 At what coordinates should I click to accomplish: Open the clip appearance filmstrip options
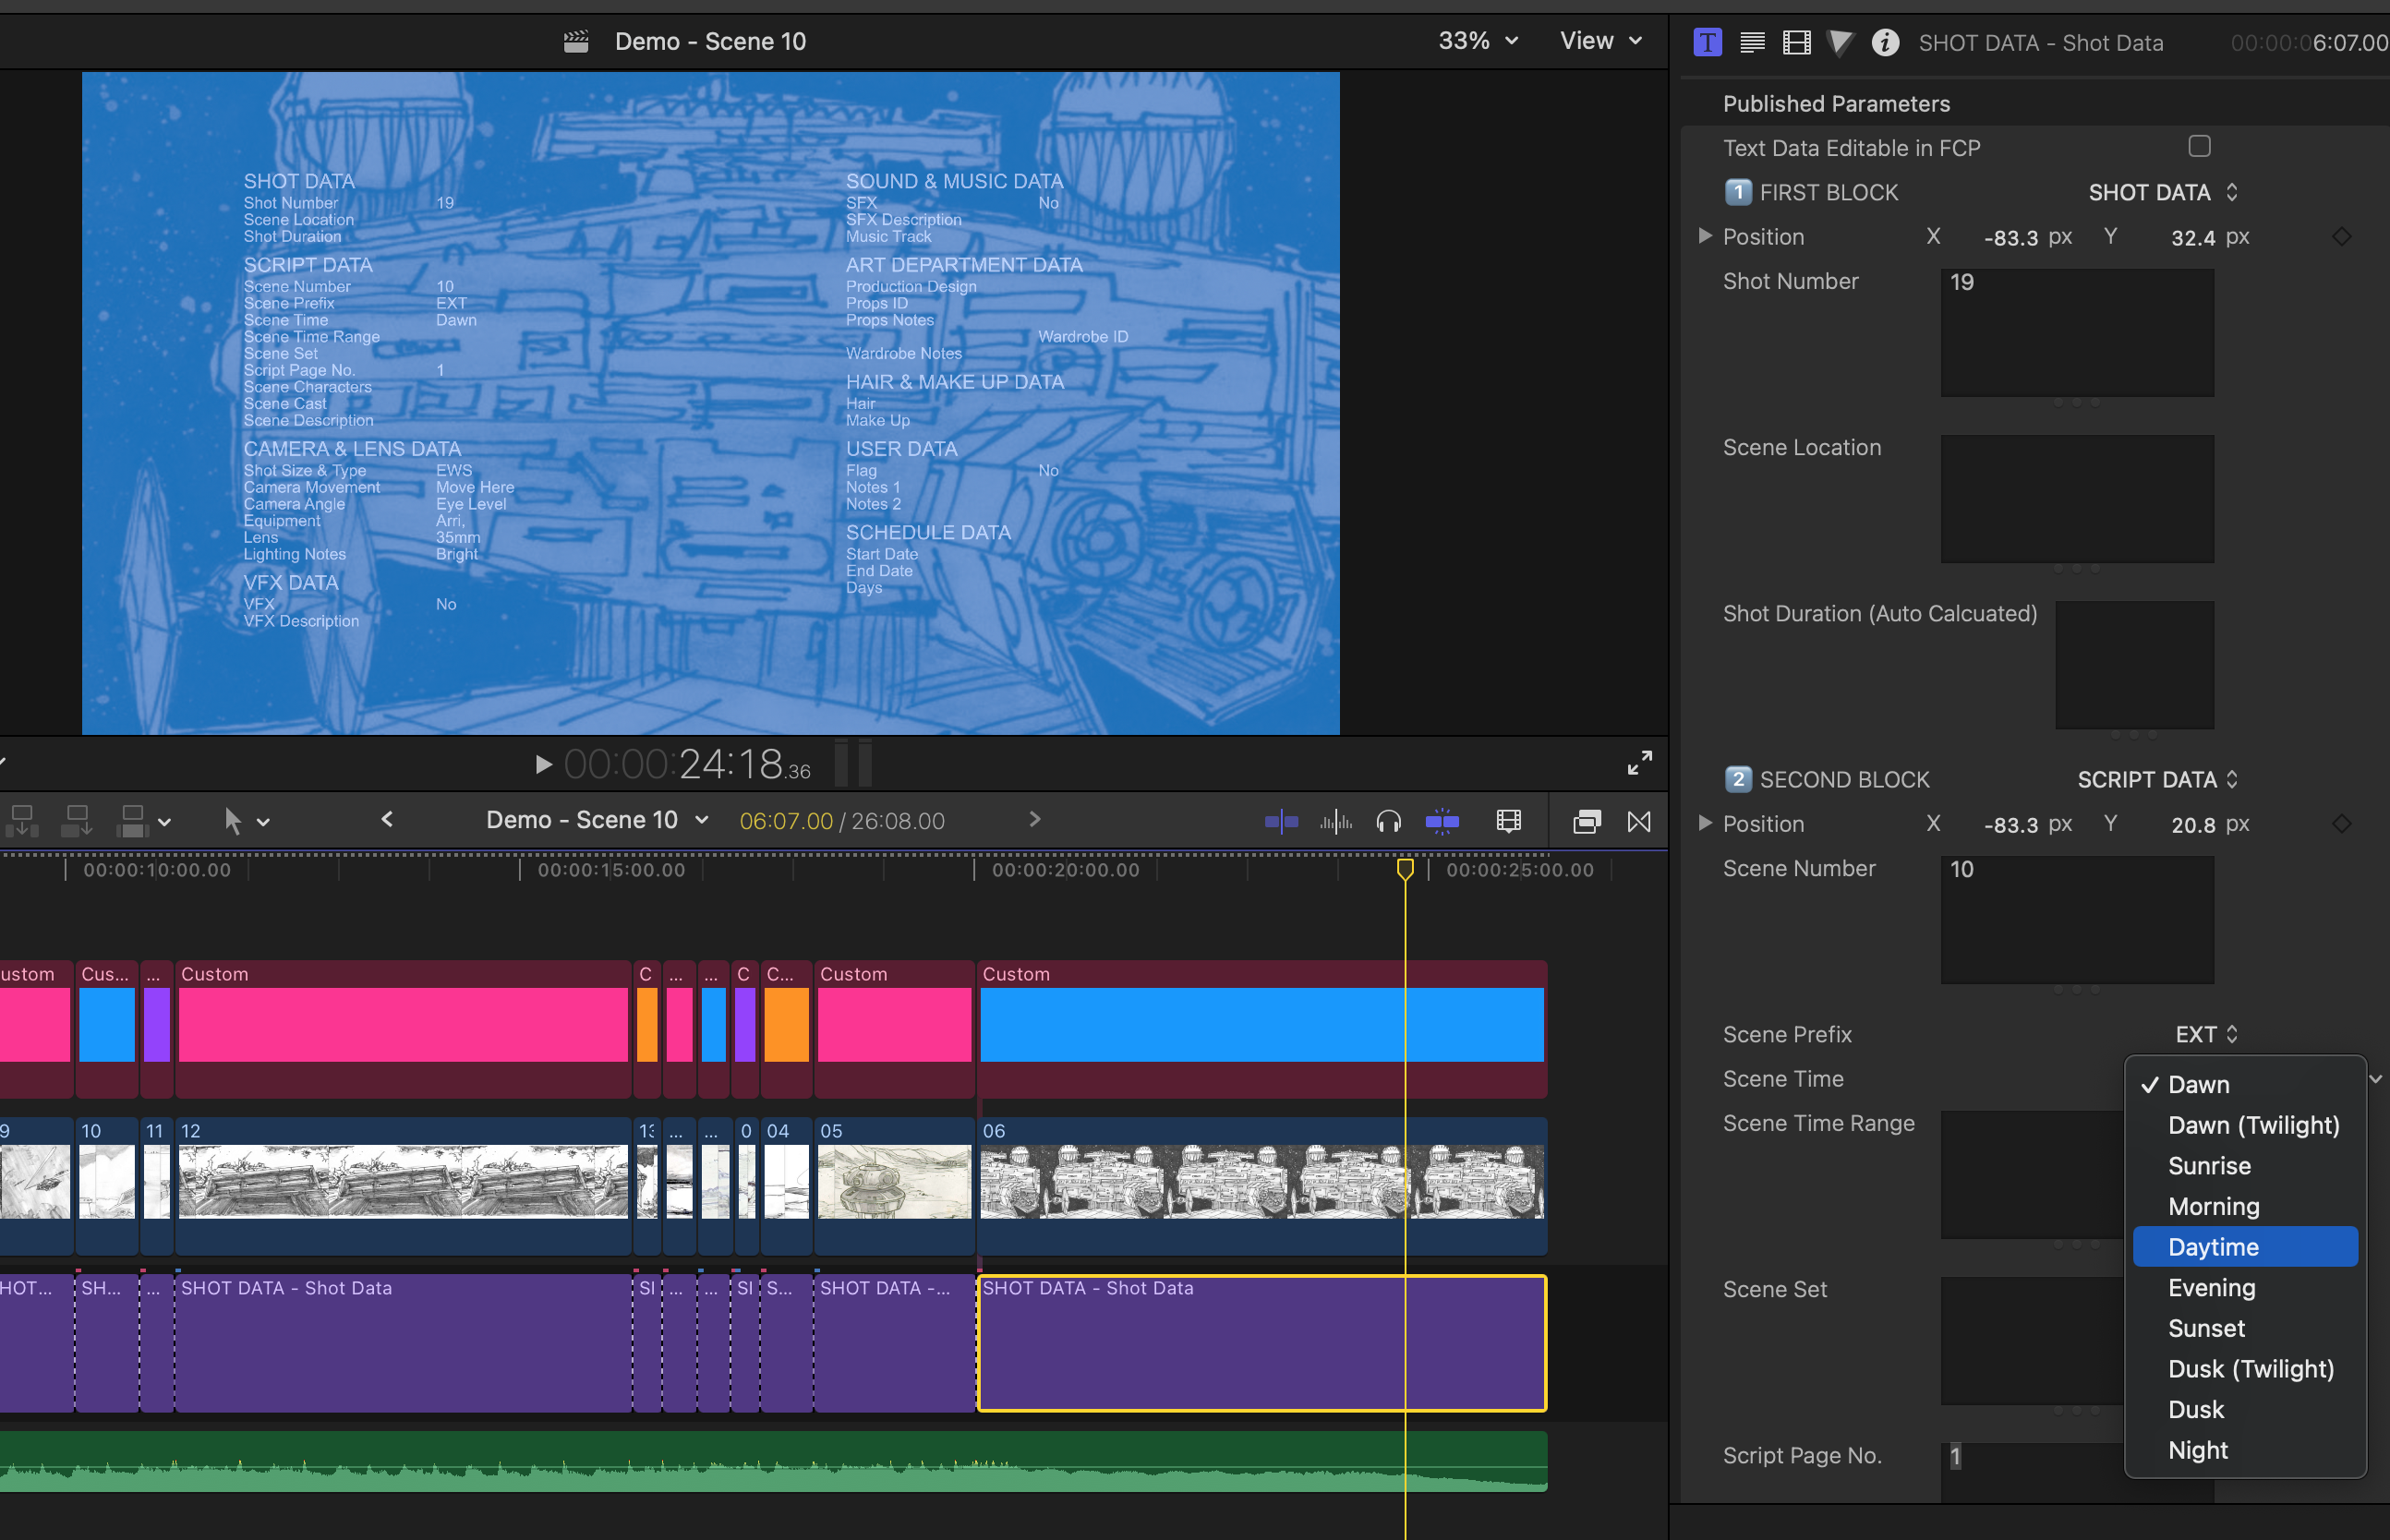[x=1509, y=822]
